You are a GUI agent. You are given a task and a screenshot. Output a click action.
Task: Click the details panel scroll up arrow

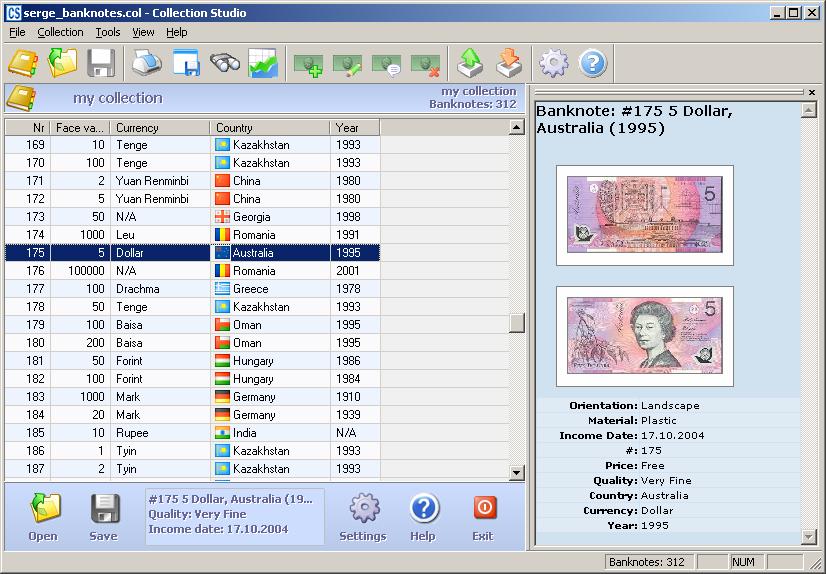[x=809, y=110]
